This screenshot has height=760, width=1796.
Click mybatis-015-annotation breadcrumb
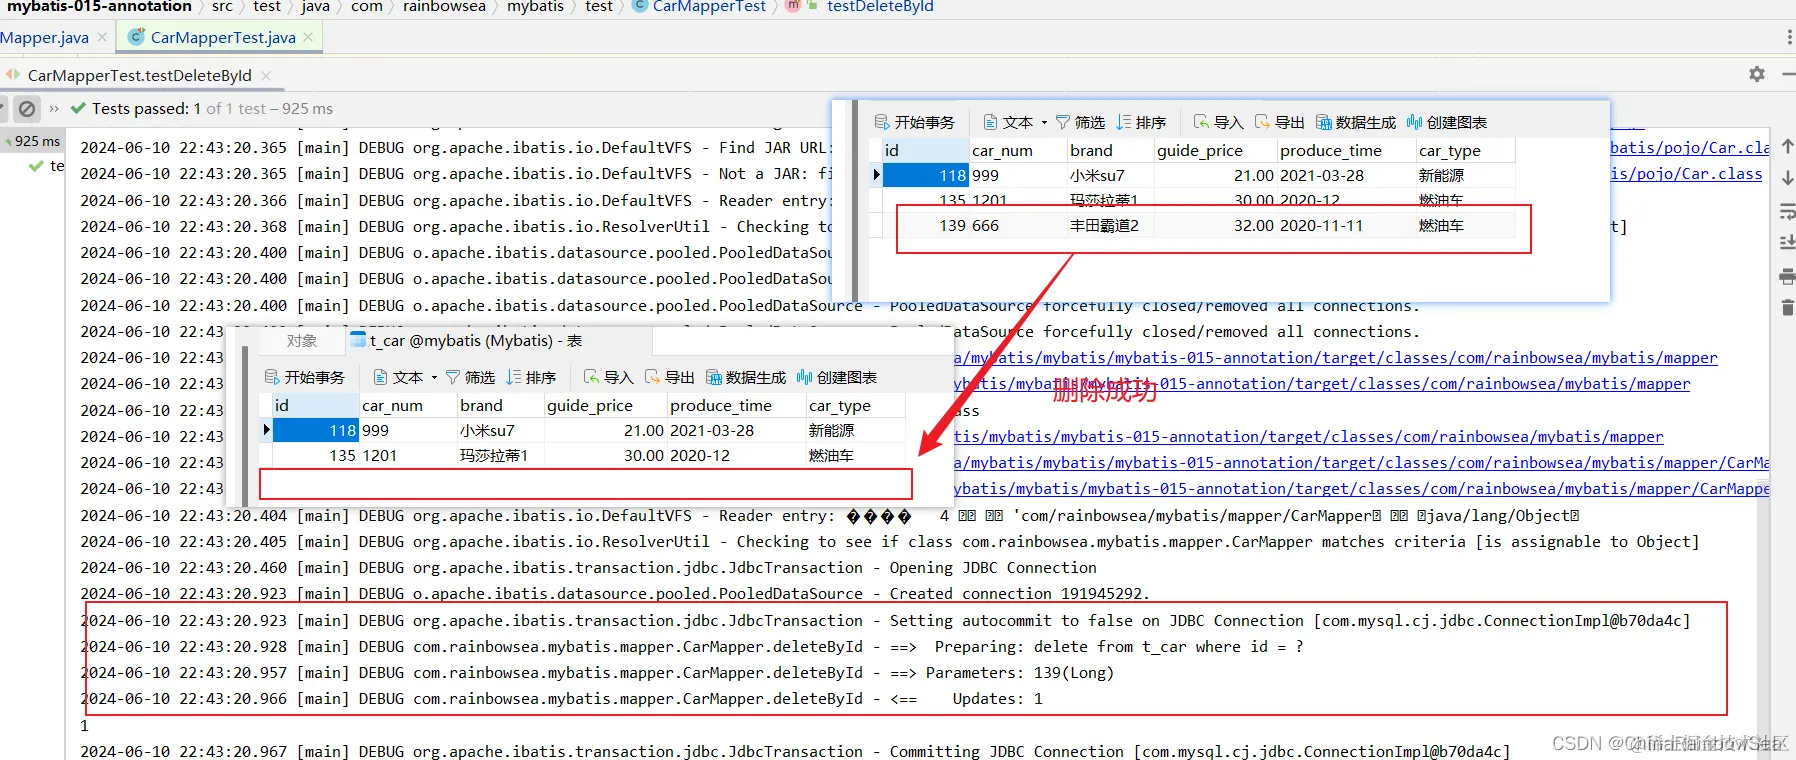pyautogui.click(x=99, y=6)
